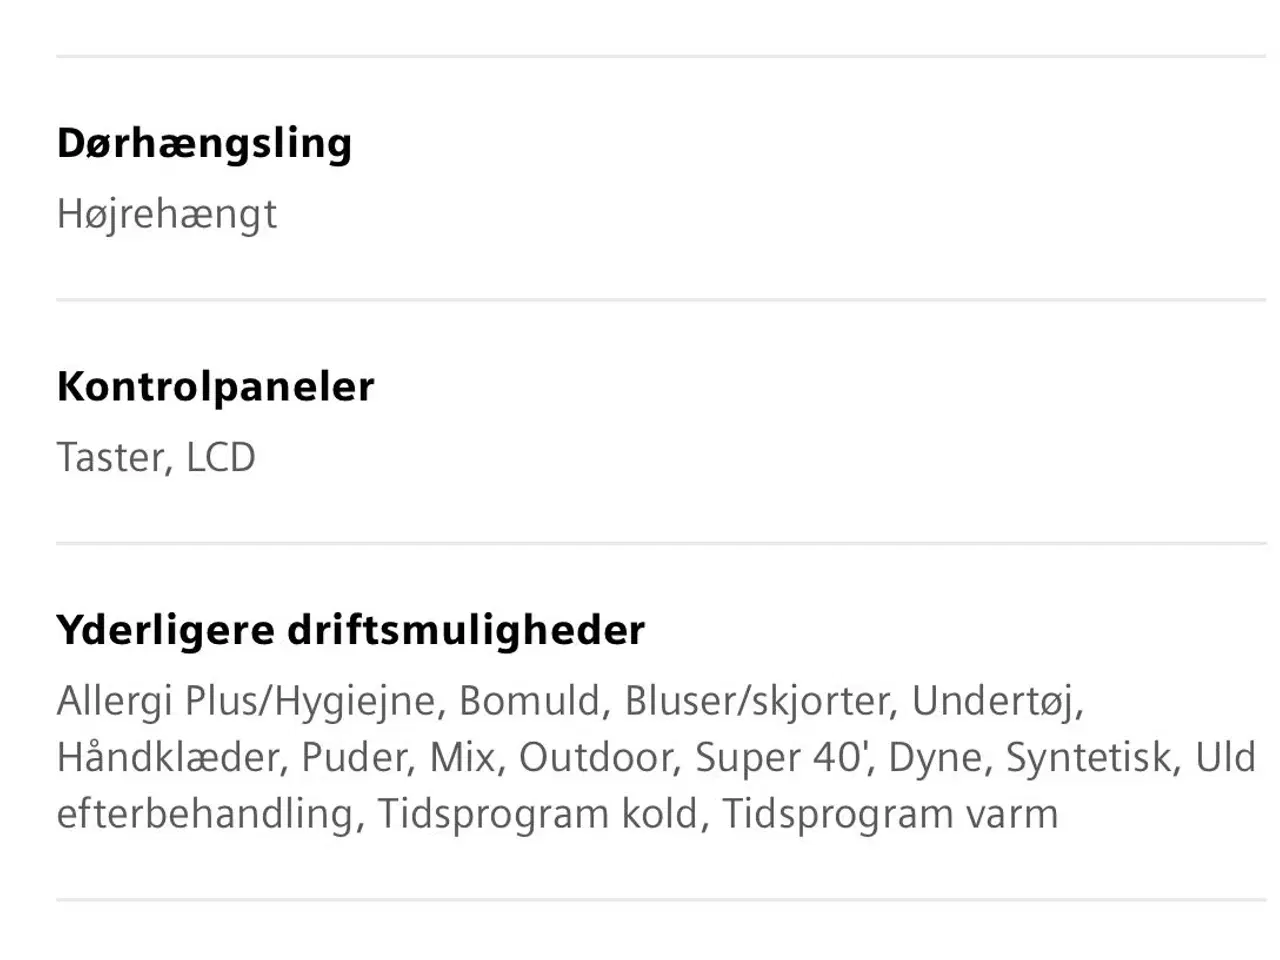The height and width of the screenshot is (960, 1280).
Task: Select the Super 40' program text
Action: [780, 758]
